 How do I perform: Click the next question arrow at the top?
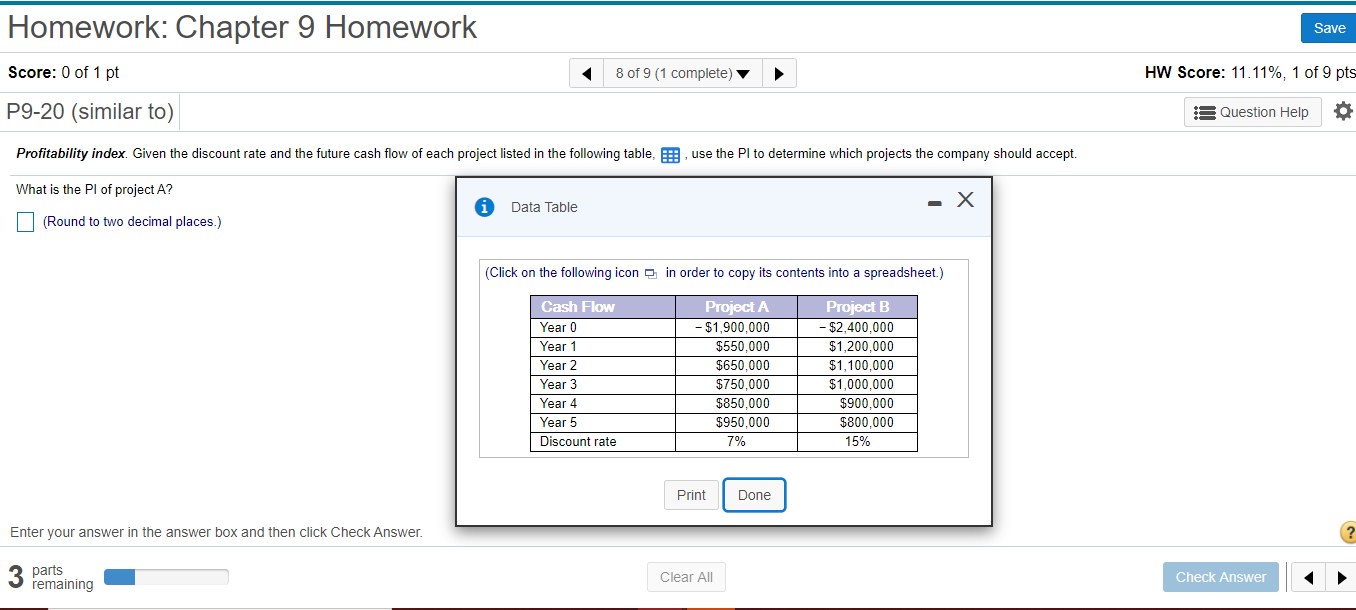[x=779, y=72]
